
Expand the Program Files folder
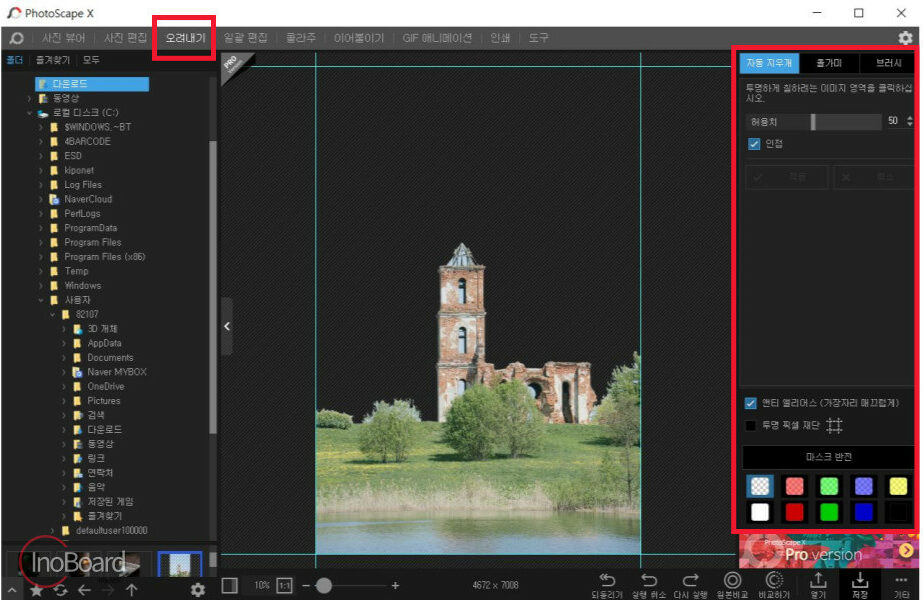(x=41, y=242)
